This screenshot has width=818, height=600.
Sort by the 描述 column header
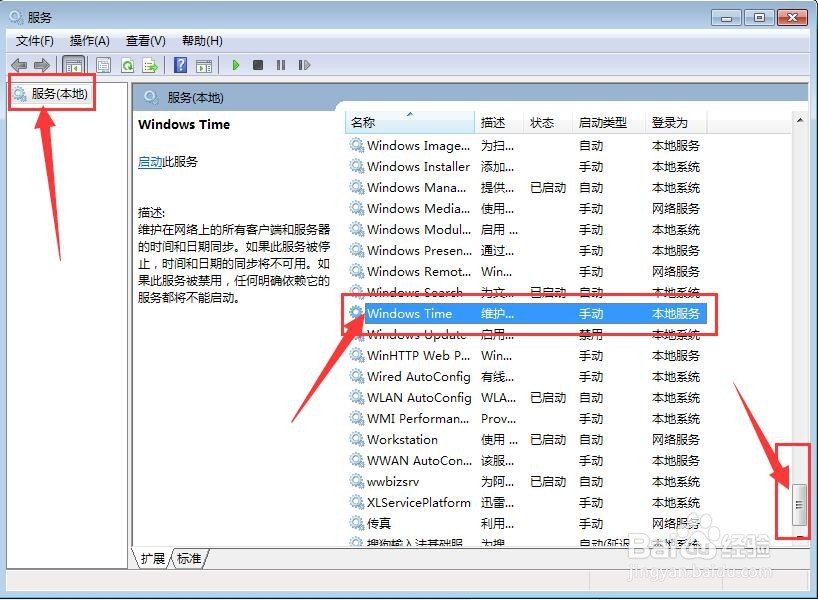(x=498, y=123)
